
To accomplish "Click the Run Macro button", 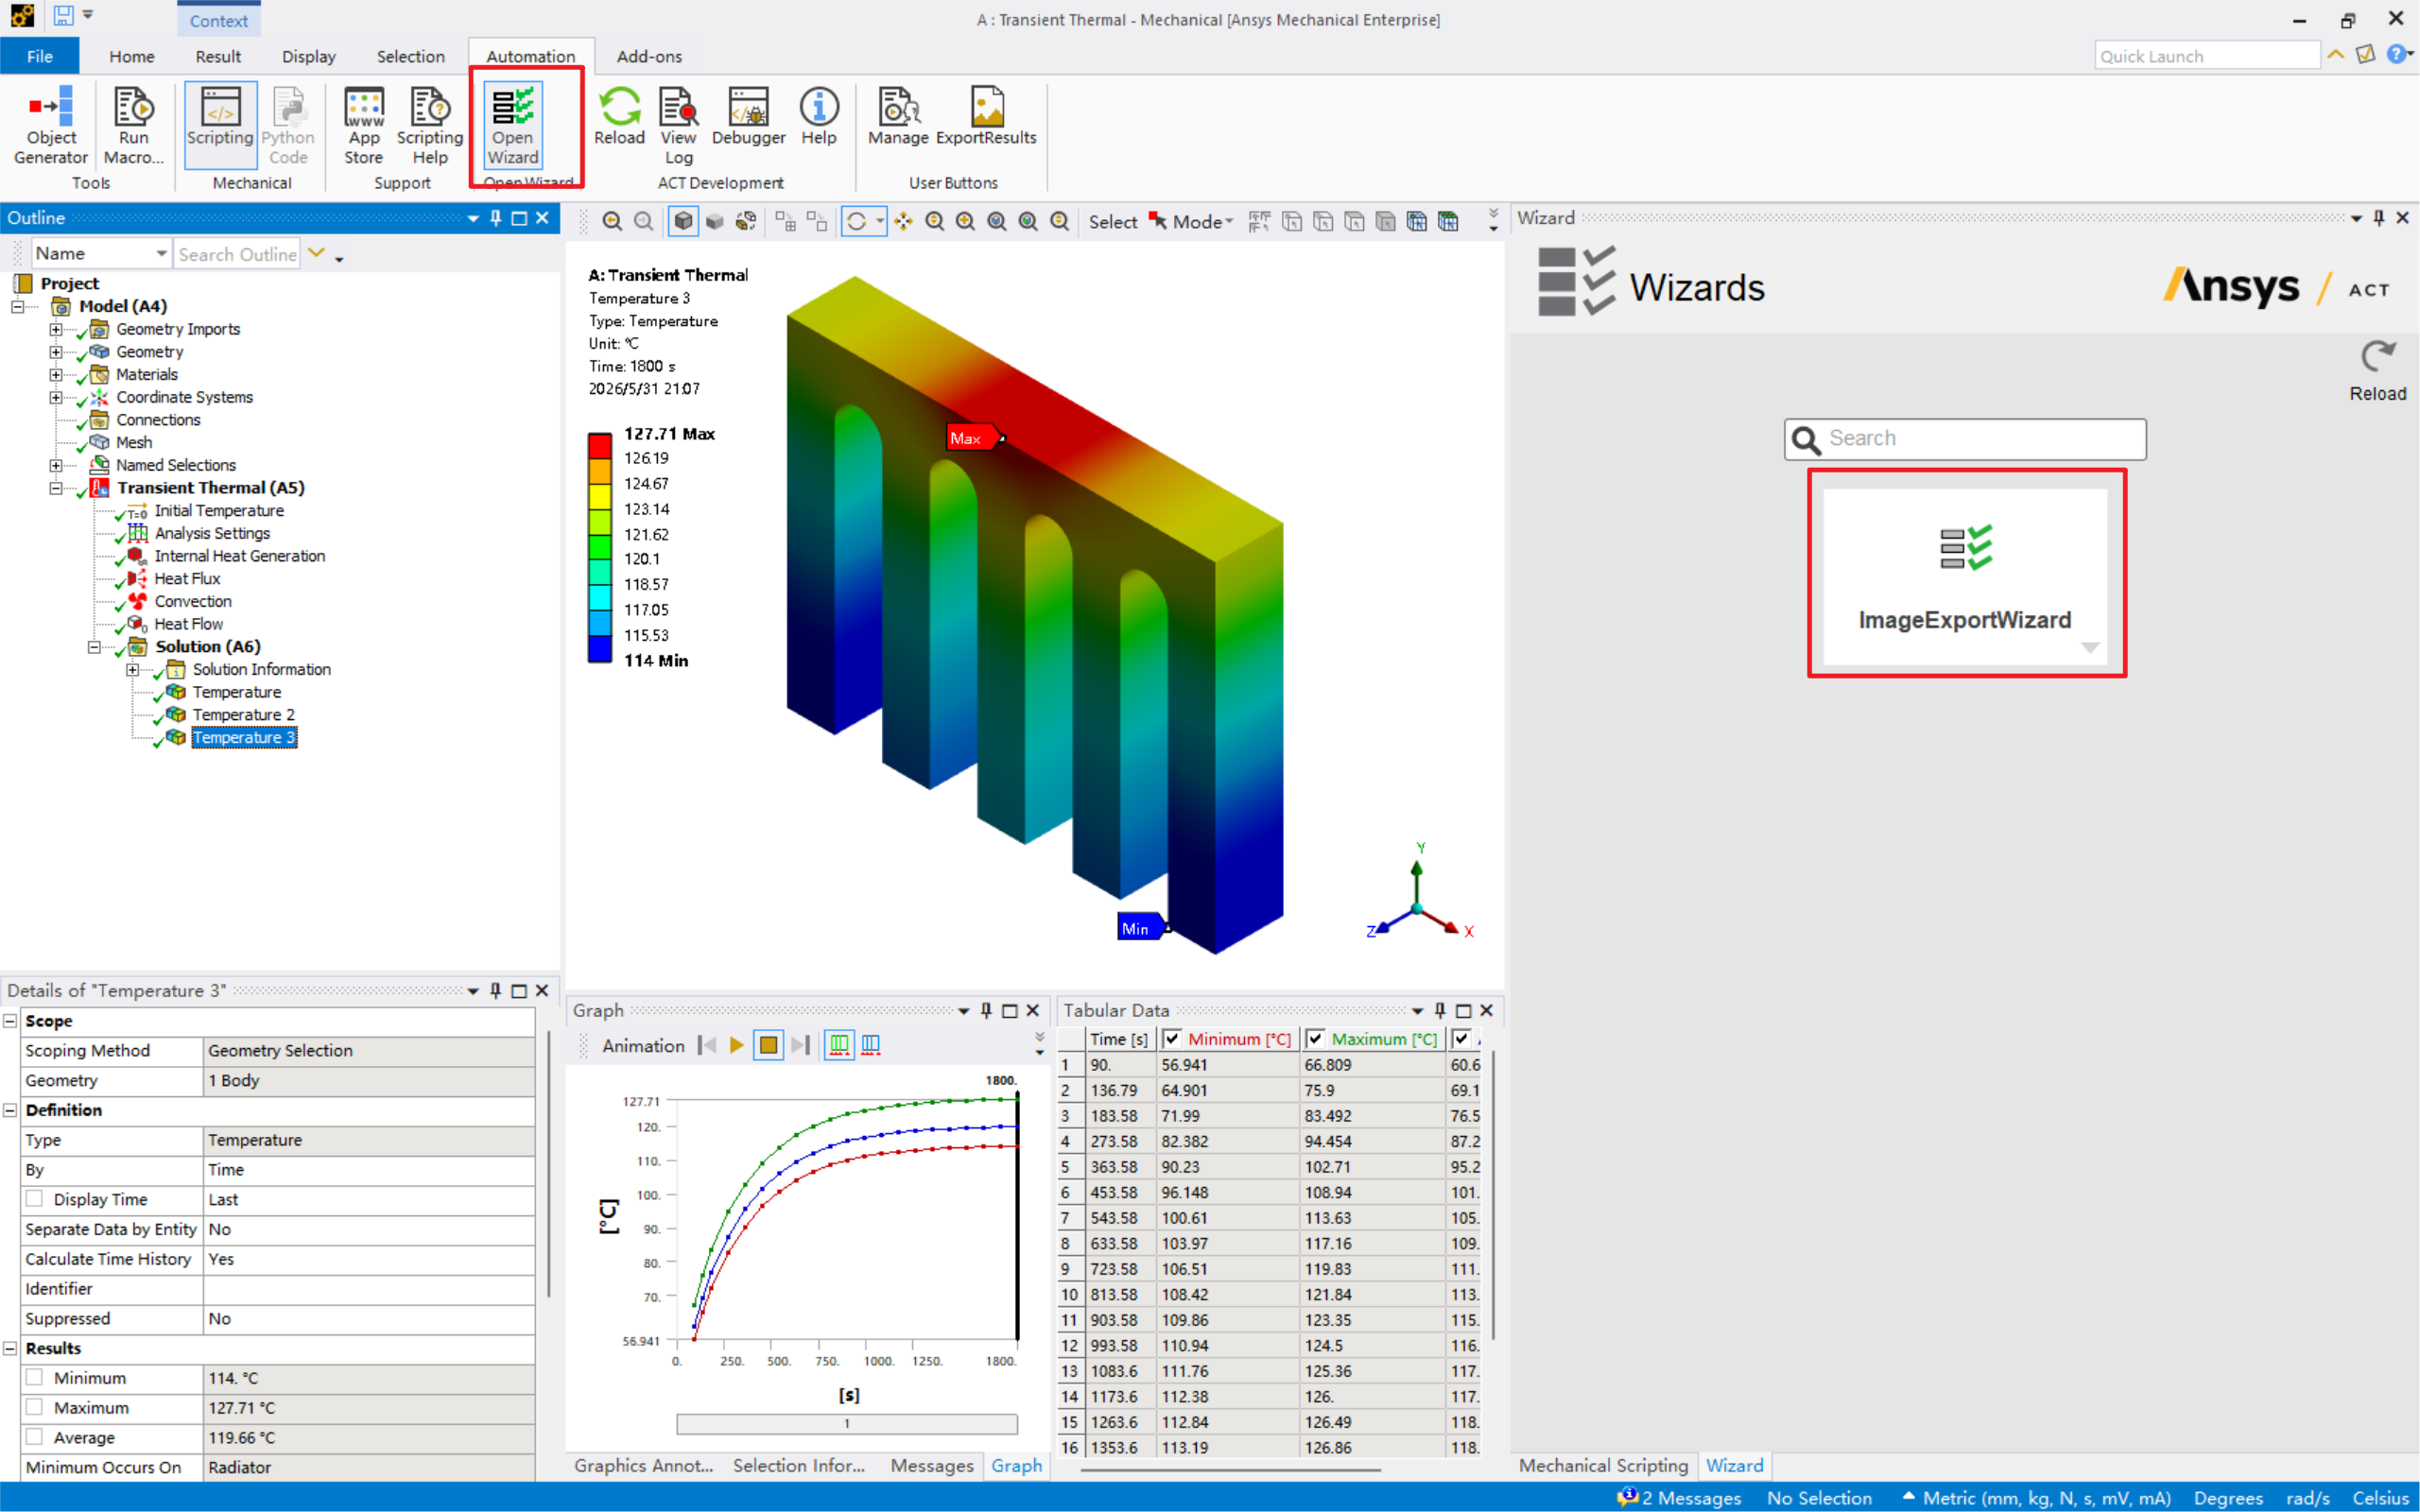I will pyautogui.click(x=133, y=125).
